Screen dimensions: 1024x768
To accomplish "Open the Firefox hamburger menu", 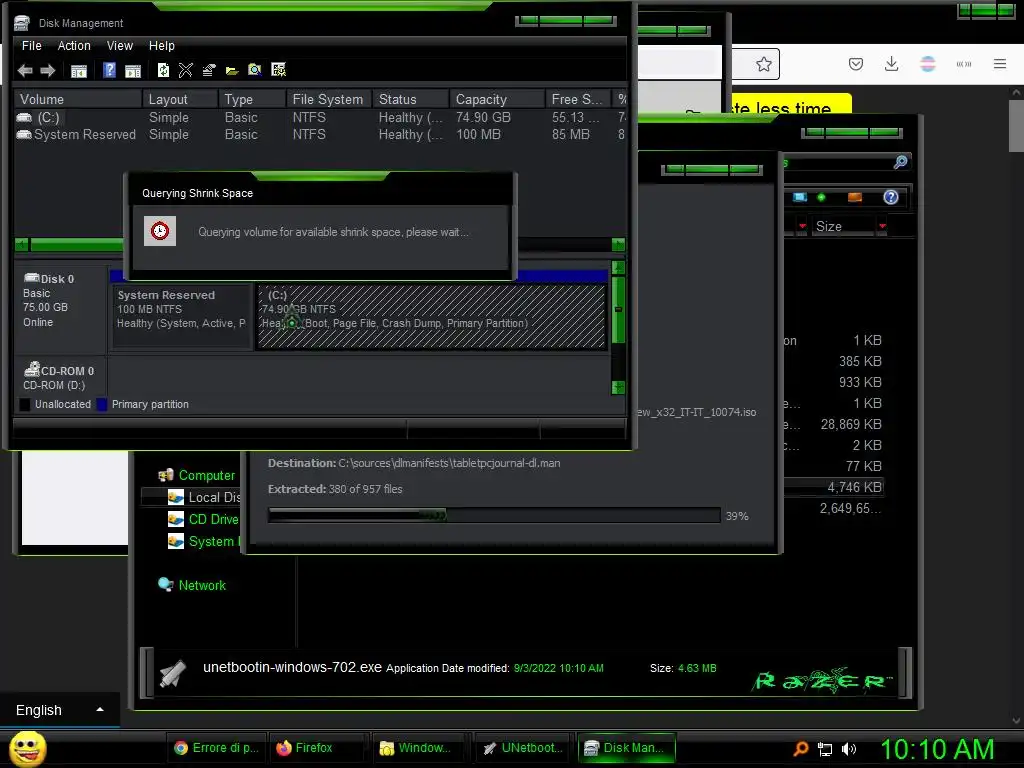I will (1000, 64).
